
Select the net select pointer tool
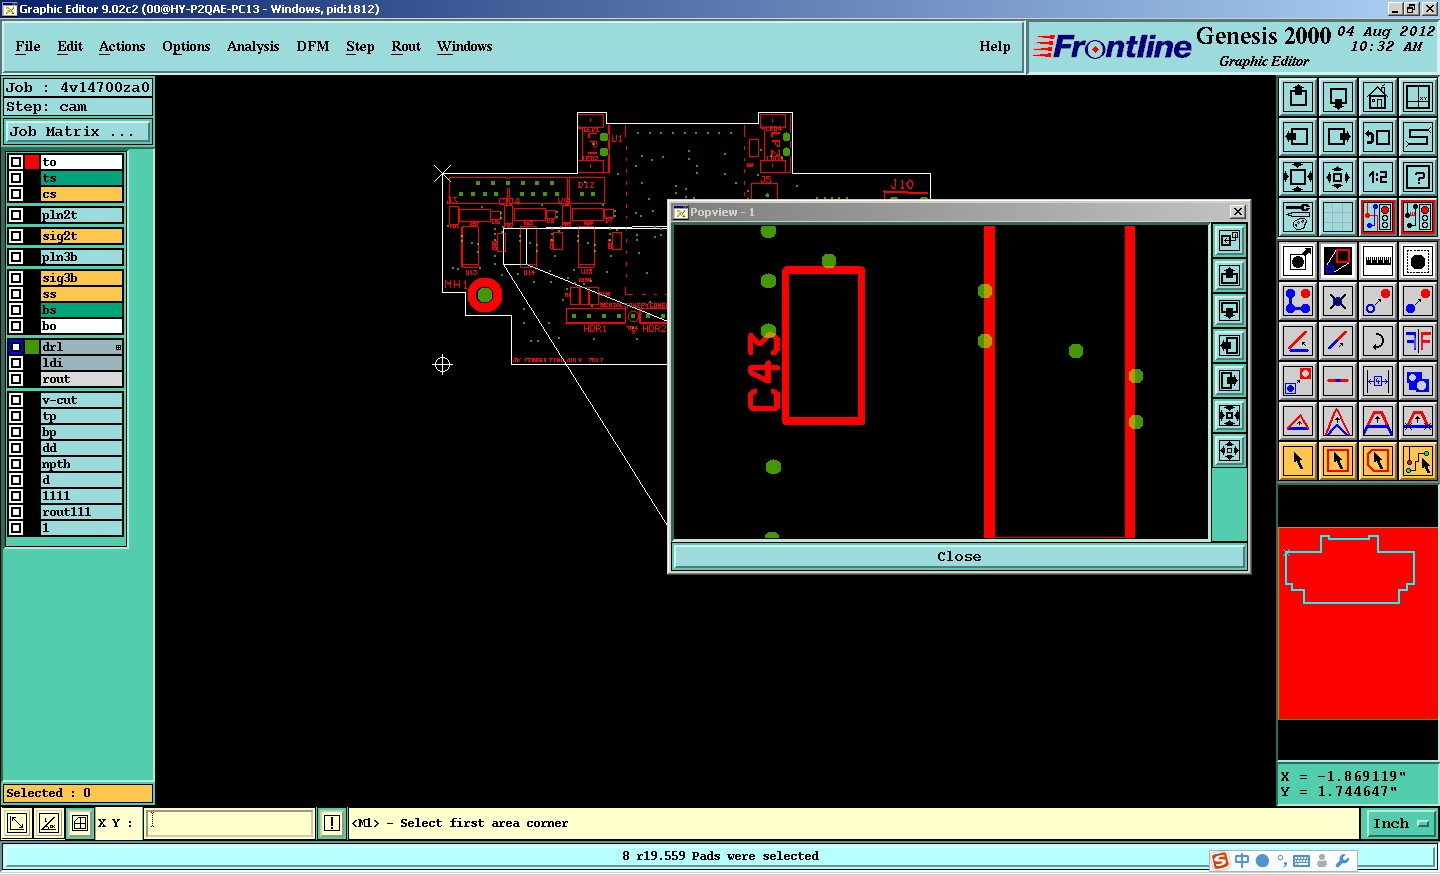click(1418, 461)
